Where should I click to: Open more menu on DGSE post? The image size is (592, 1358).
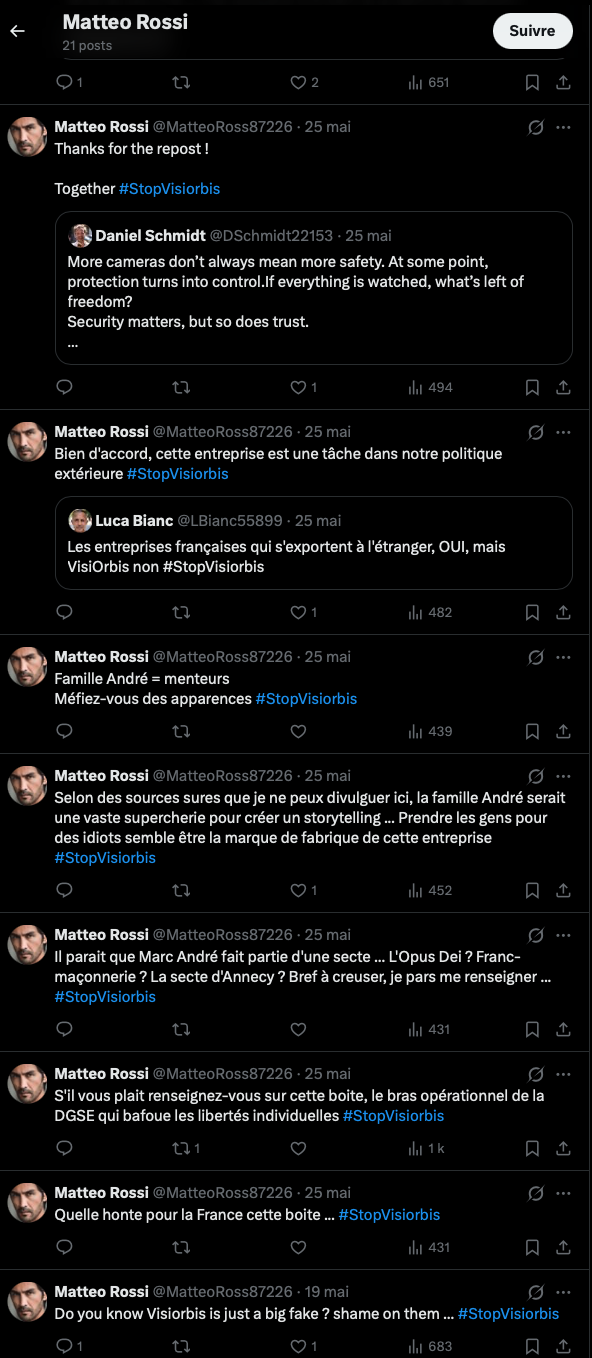(563, 1073)
